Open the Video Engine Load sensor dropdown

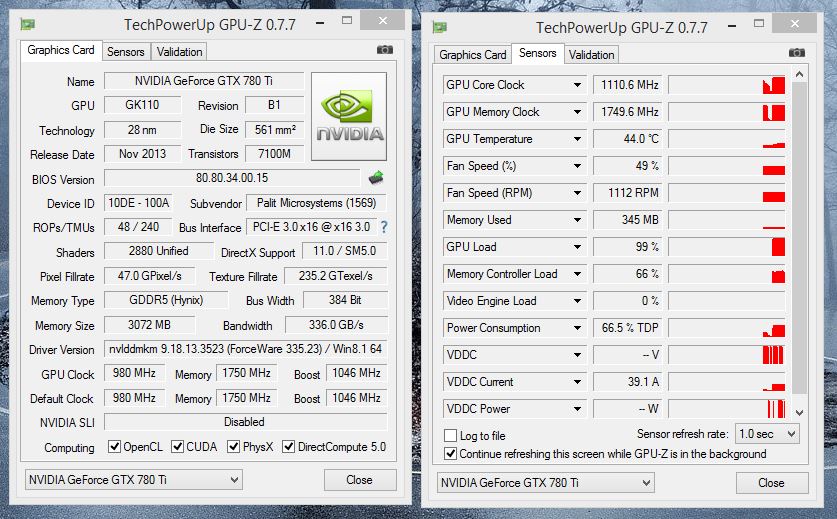point(577,301)
